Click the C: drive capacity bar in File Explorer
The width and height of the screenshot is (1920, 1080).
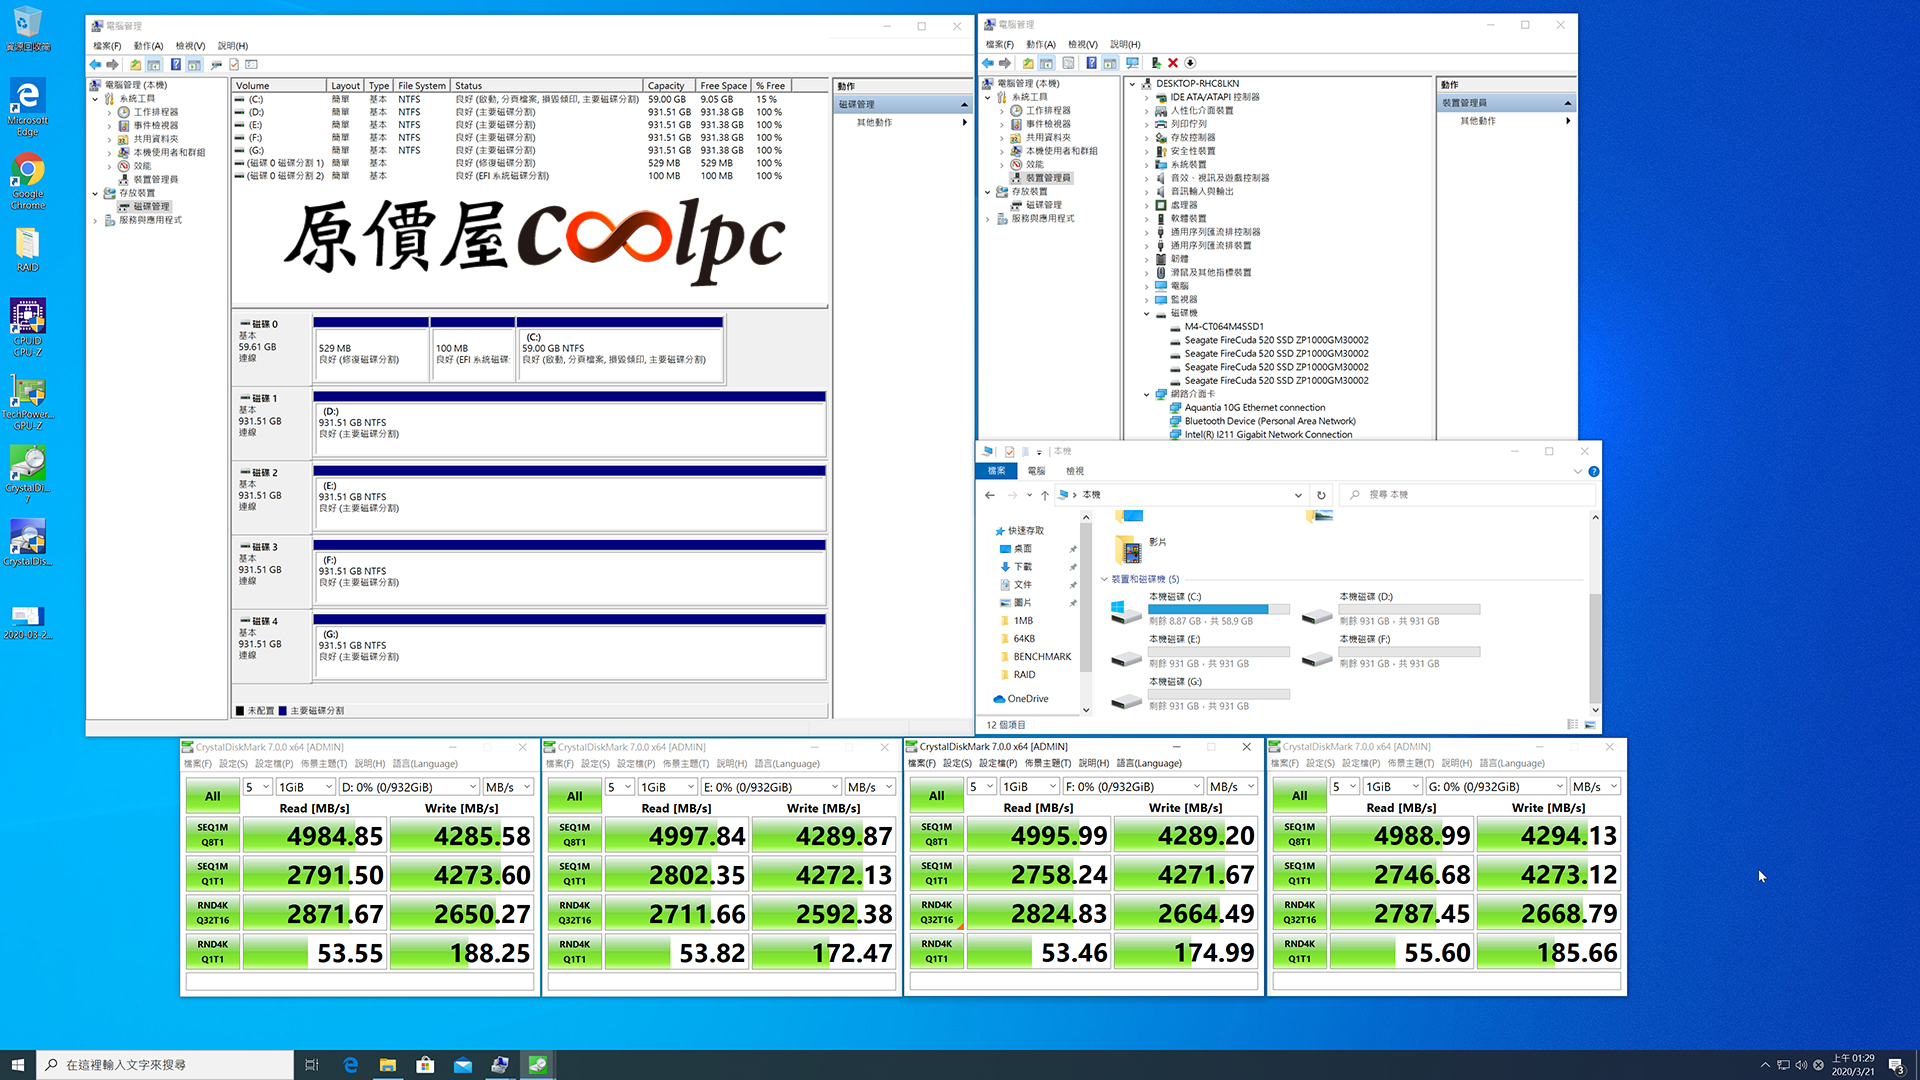pos(1219,609)
